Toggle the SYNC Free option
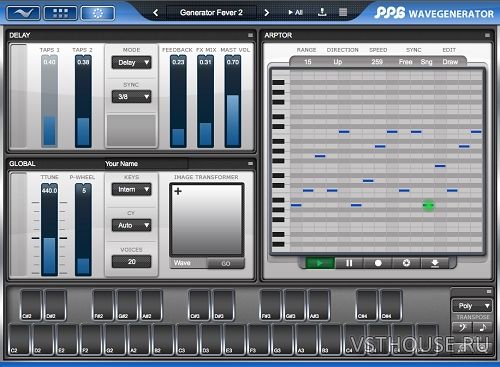 [406, 62]
